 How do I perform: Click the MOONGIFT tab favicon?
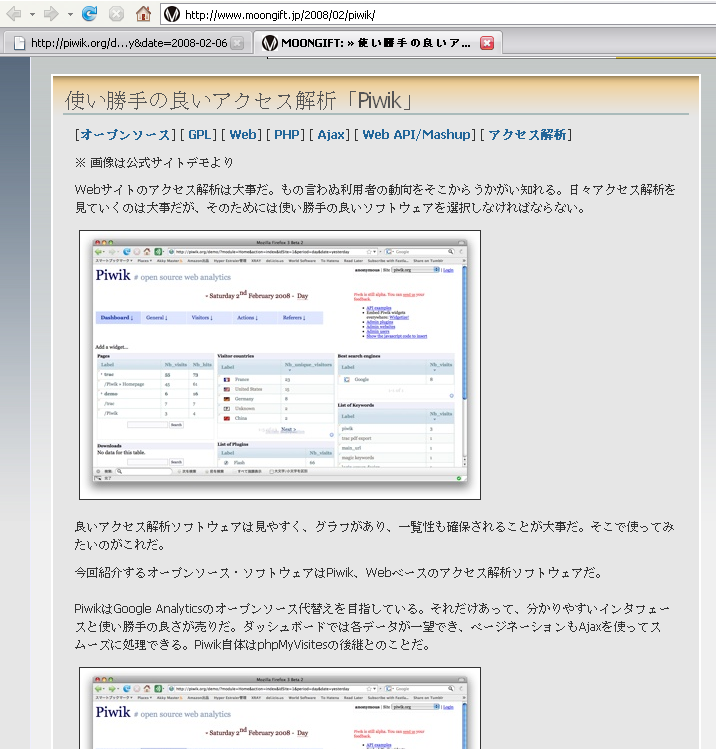tap(270, 43)
